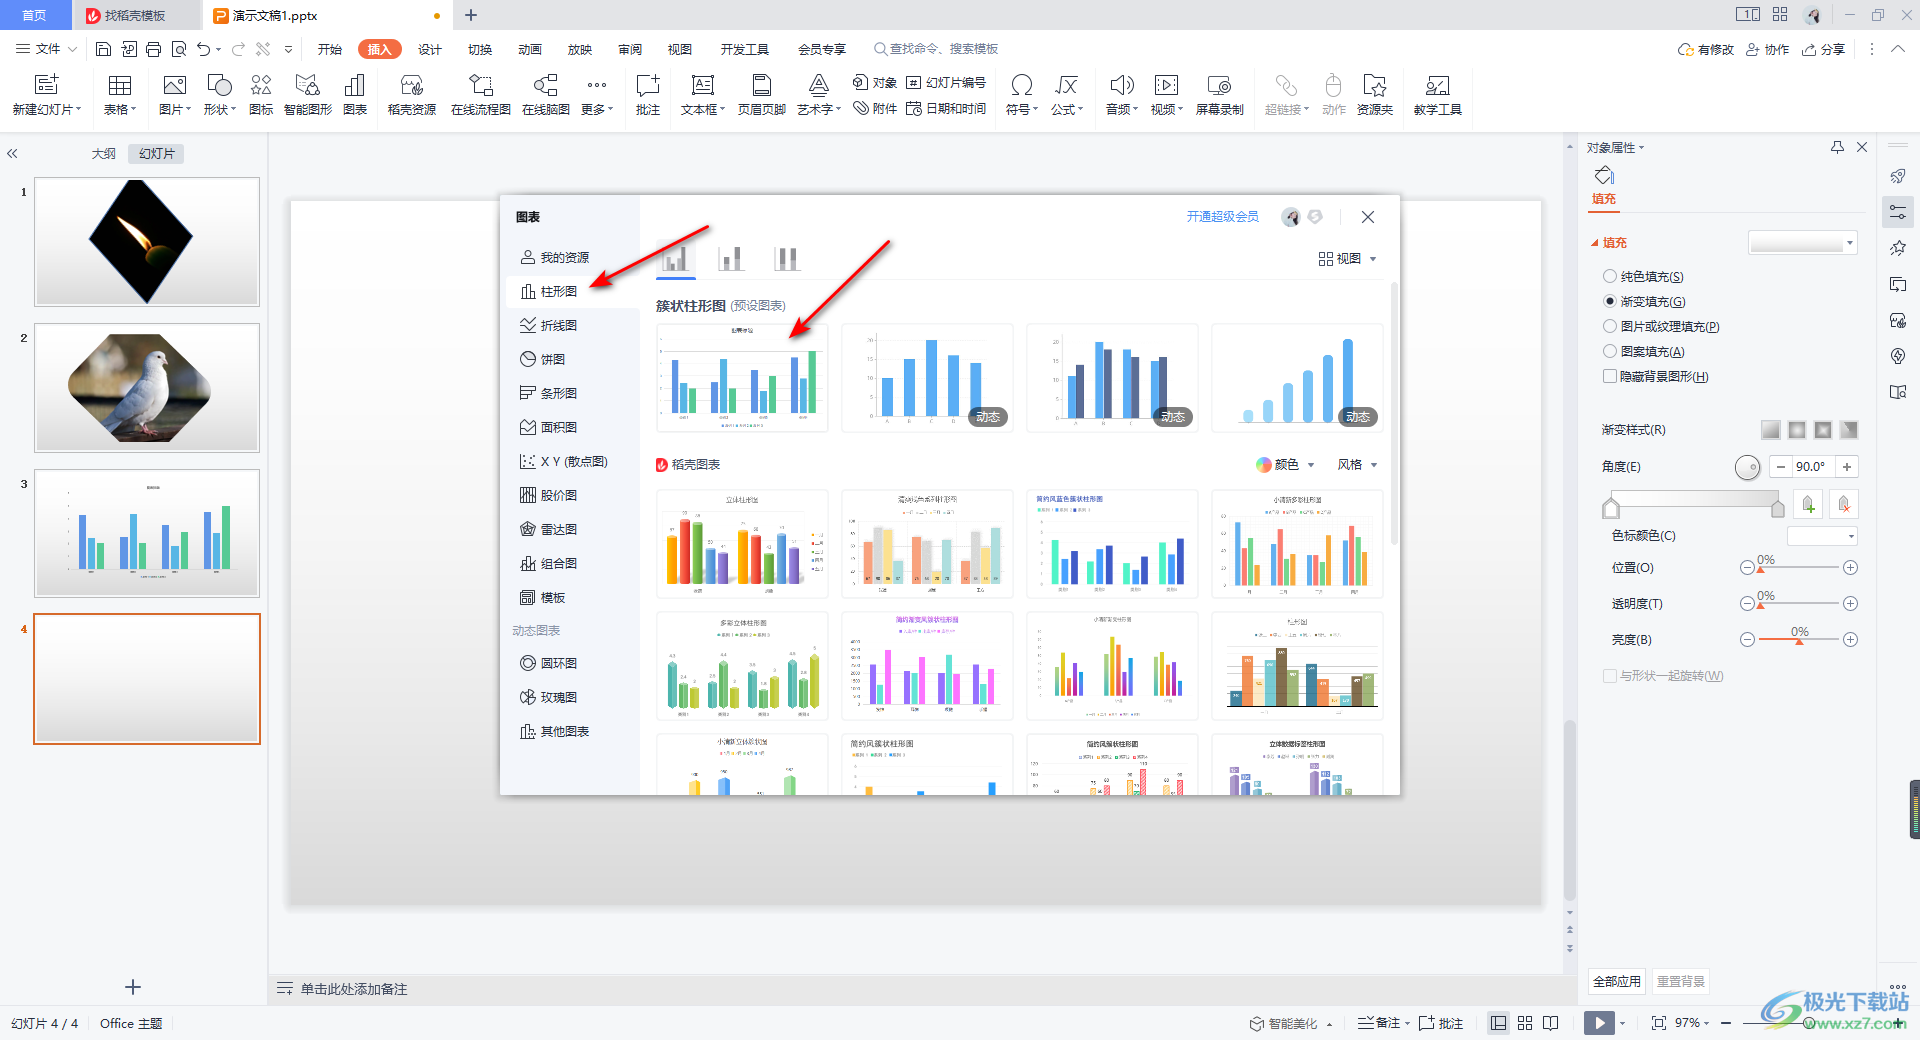This screenshot has height=1040, width=1920.
Task: Click 全部应用 button
Action: coord(1617,982)
